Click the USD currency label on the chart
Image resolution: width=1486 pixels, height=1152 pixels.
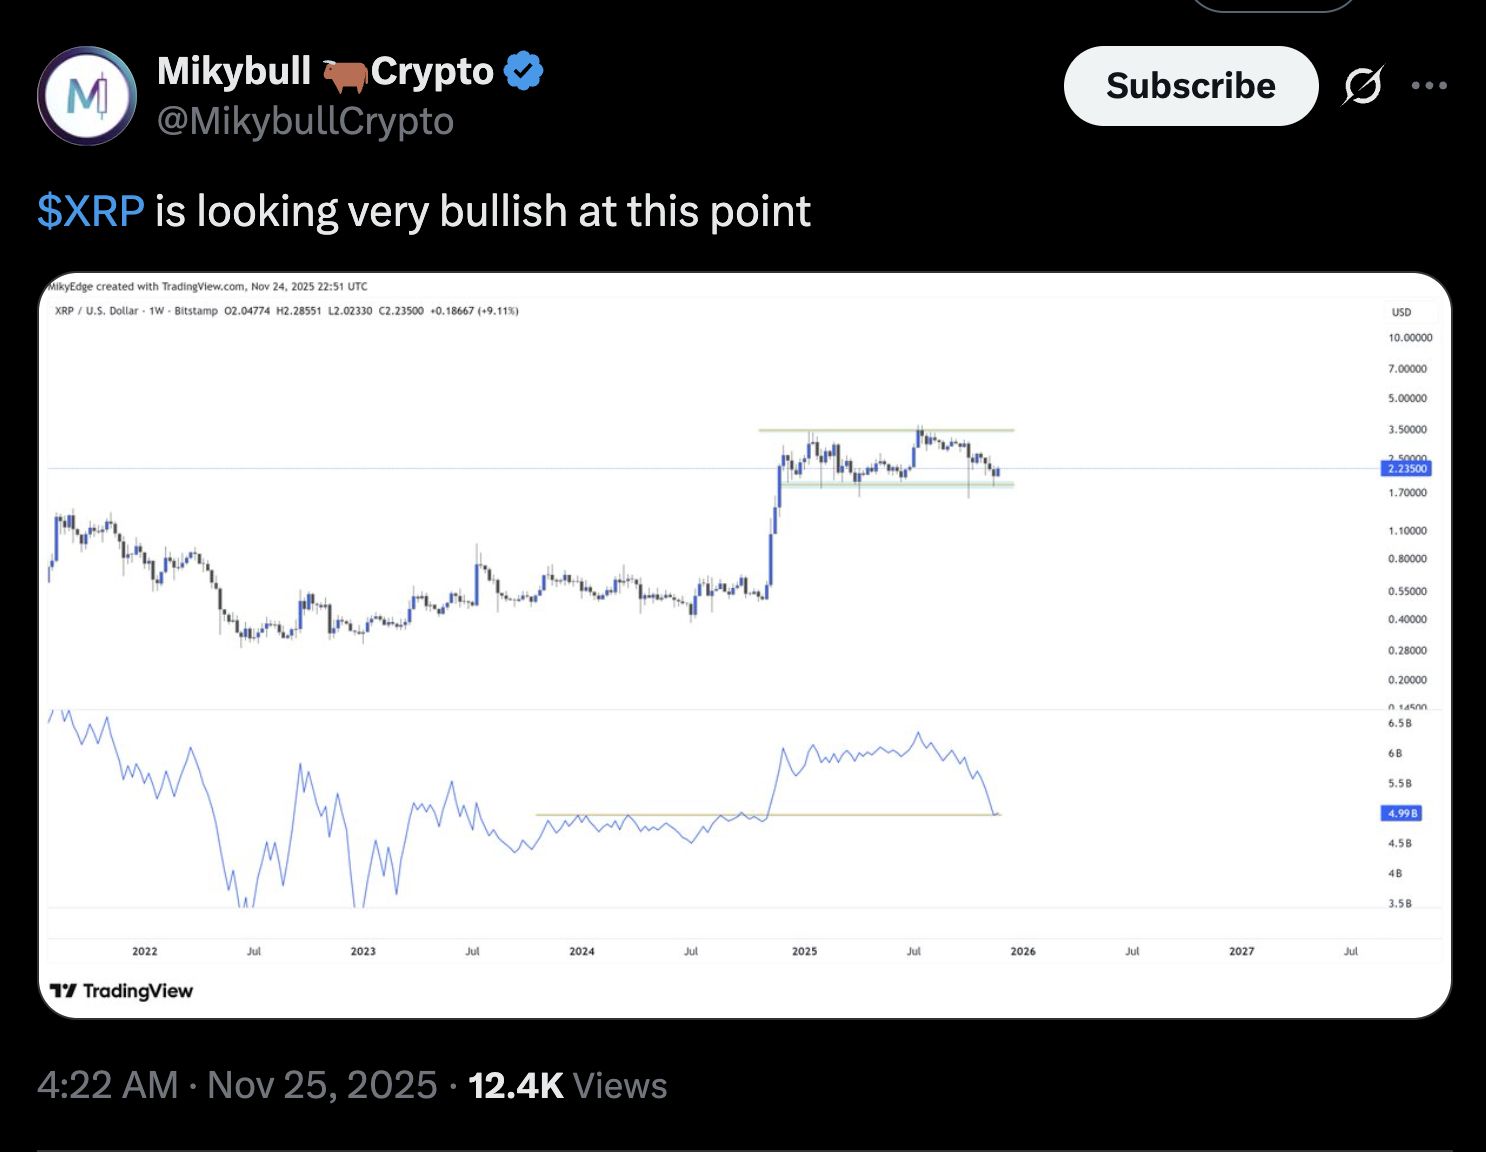[x=1401, y=312]
